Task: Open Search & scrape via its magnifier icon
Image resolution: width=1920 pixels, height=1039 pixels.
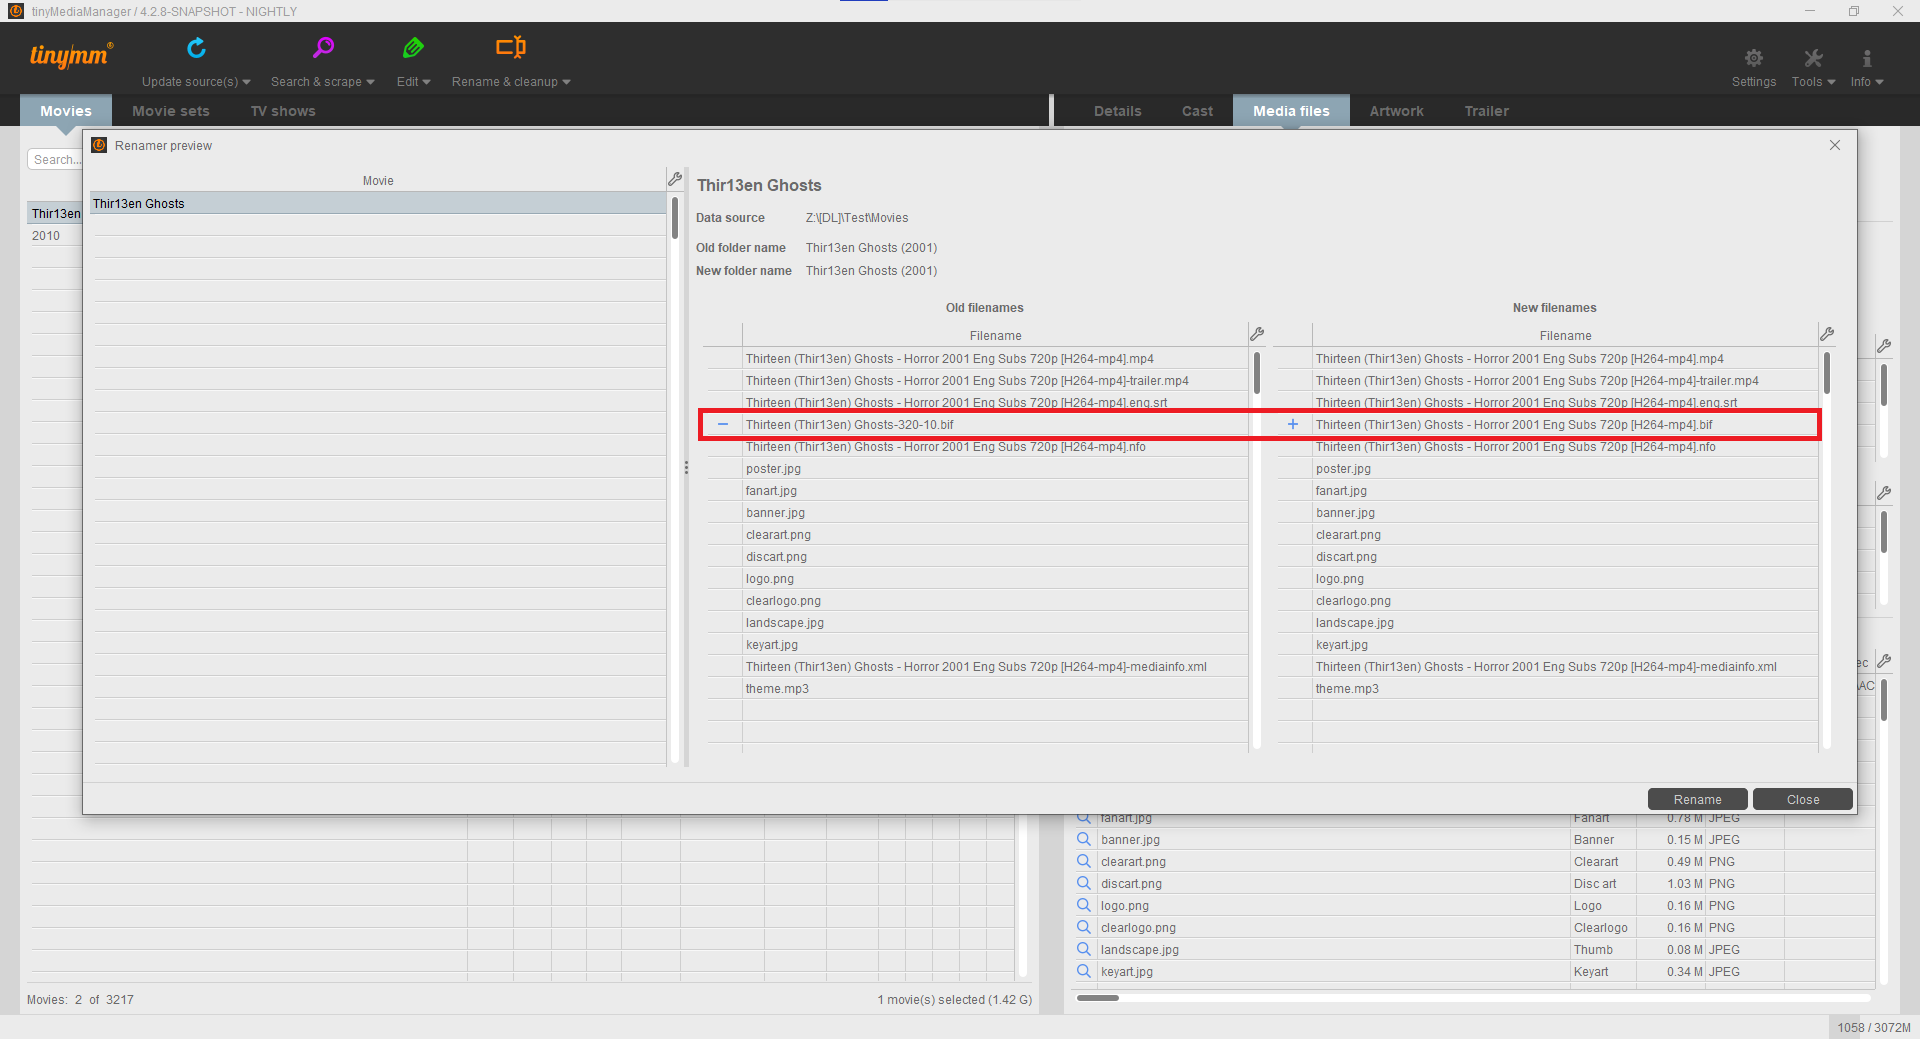Action: pyautogui.click(x=323, y=46)
